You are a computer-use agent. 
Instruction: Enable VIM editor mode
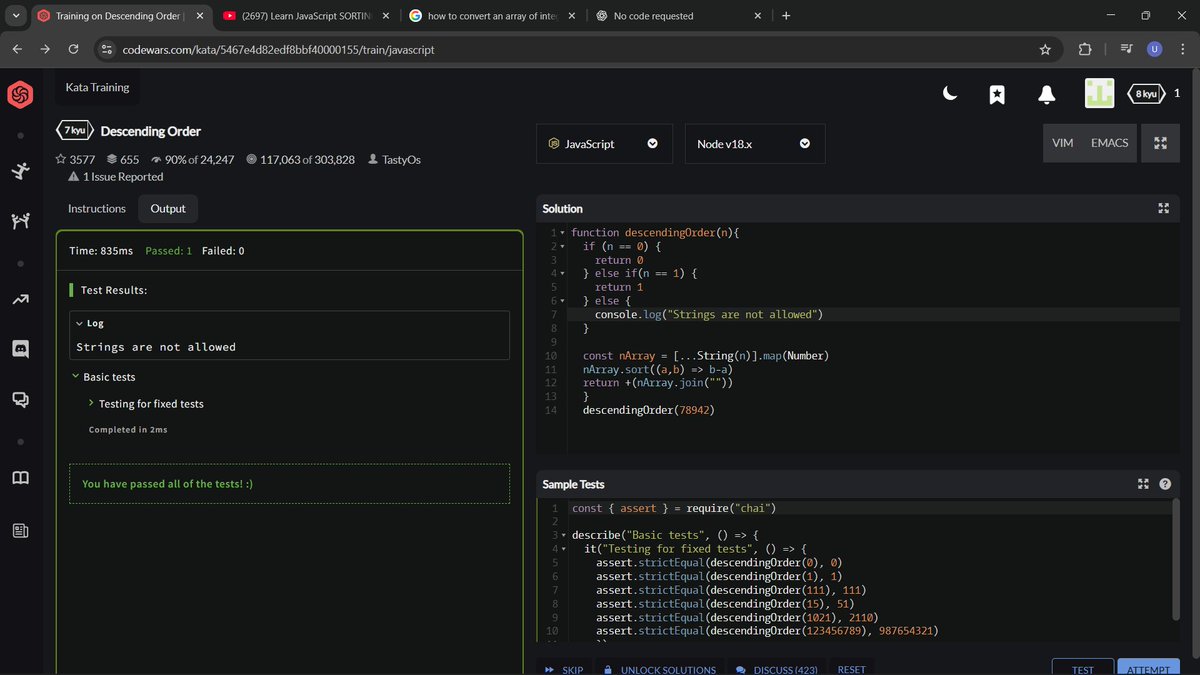tap(1062, 142)
